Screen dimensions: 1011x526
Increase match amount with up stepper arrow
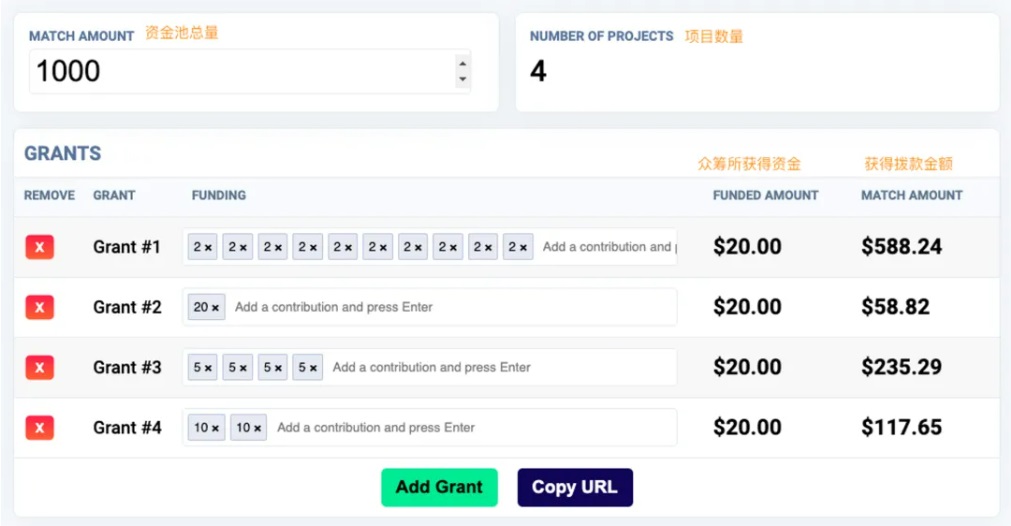pos(462,63)
